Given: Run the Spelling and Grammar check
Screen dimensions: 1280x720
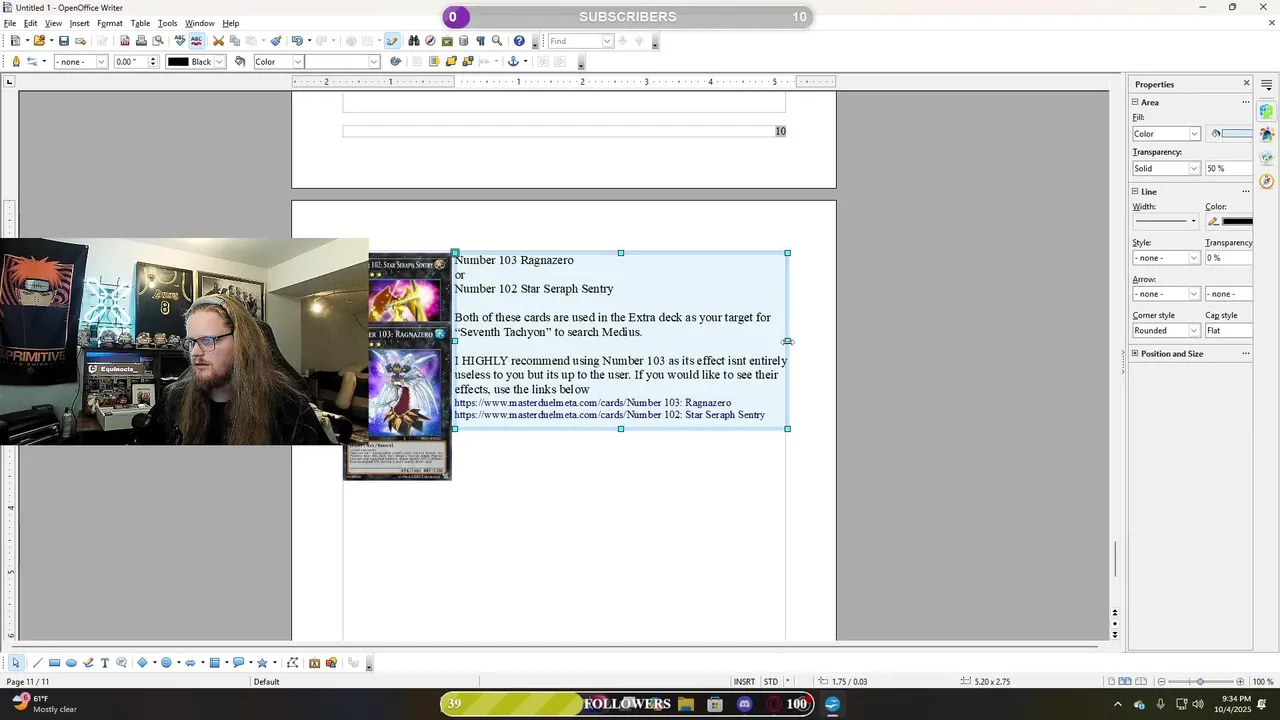Looking at the screenshot, I should (x=180, y=41).
